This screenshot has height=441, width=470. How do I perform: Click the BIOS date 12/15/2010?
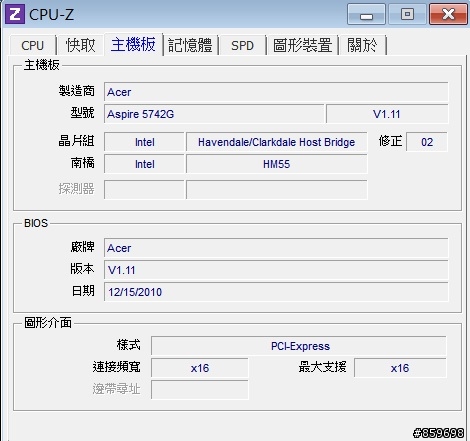coord(276,292)
